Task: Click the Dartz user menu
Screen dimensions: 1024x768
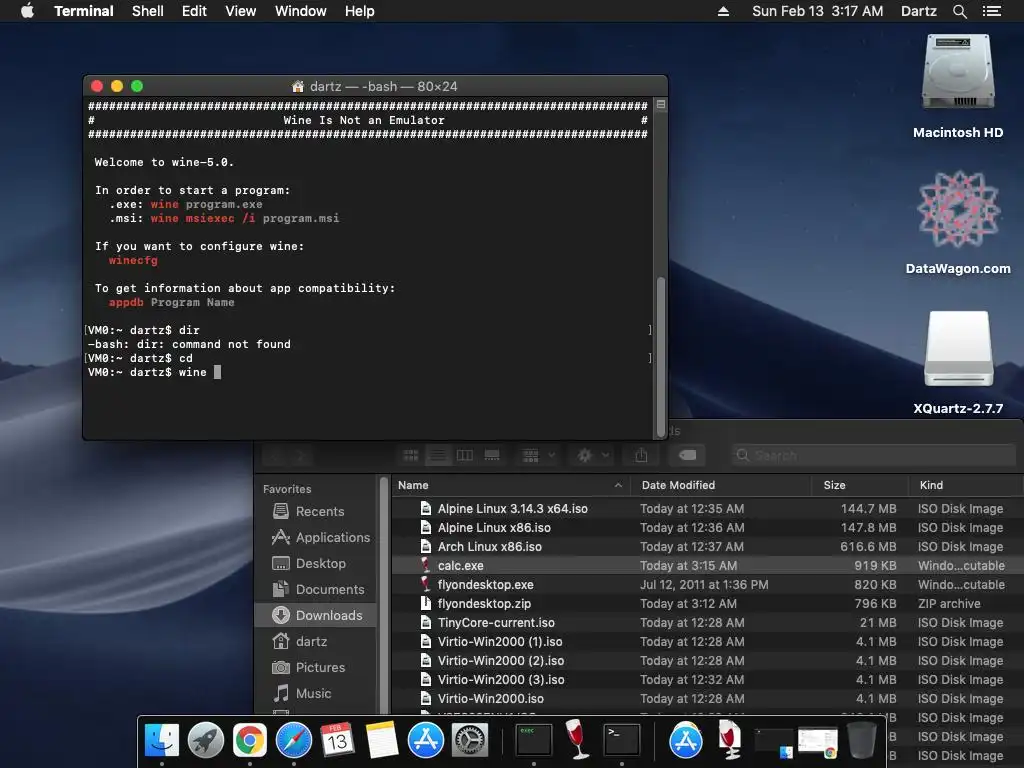Action: (x=919, y=11)
